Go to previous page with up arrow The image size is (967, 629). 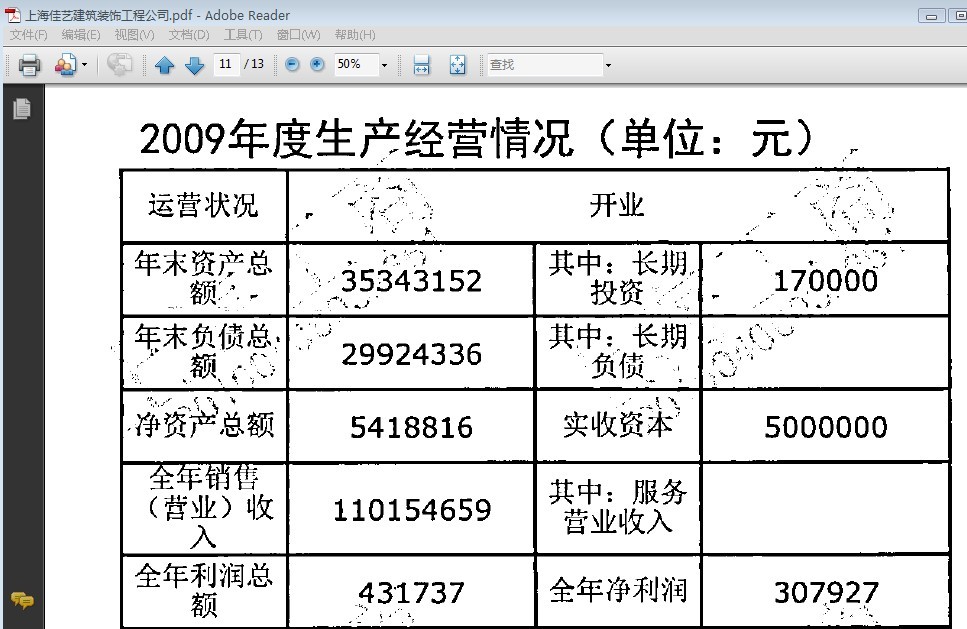click(x=165, y=65)
